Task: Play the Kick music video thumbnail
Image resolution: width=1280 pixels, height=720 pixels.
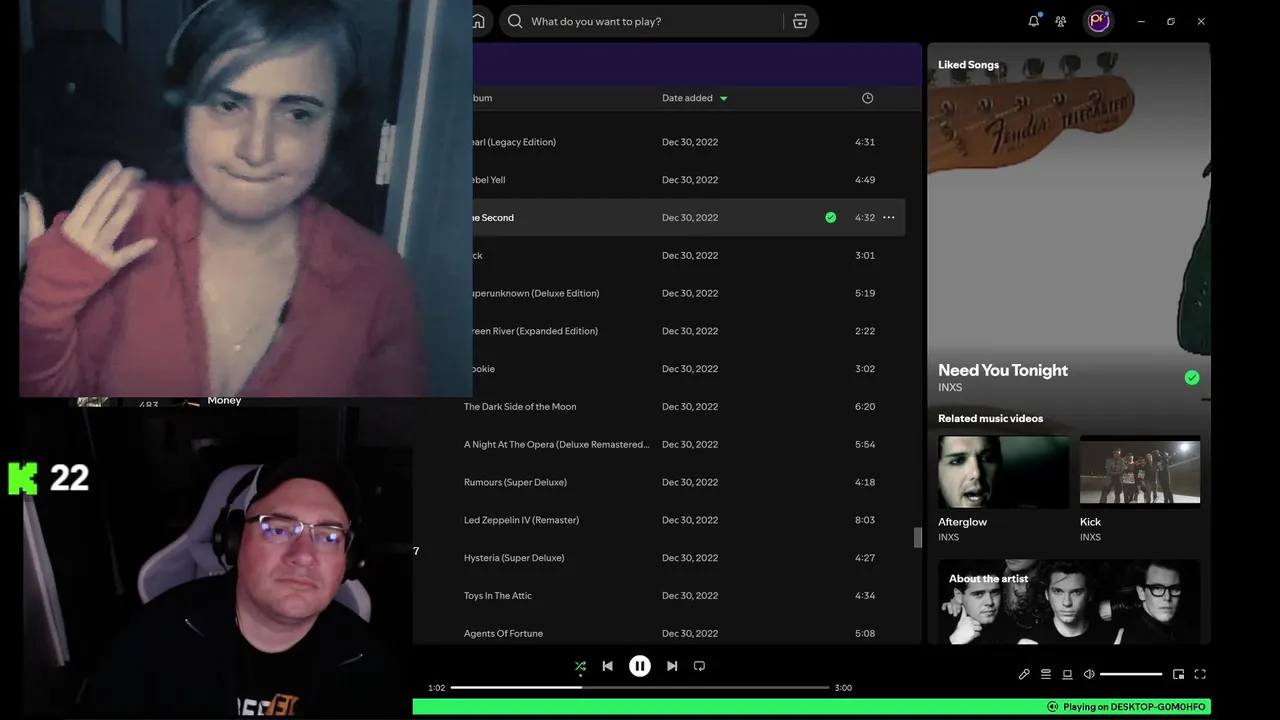Action: pyautogui.click(x=1140, y=472)
